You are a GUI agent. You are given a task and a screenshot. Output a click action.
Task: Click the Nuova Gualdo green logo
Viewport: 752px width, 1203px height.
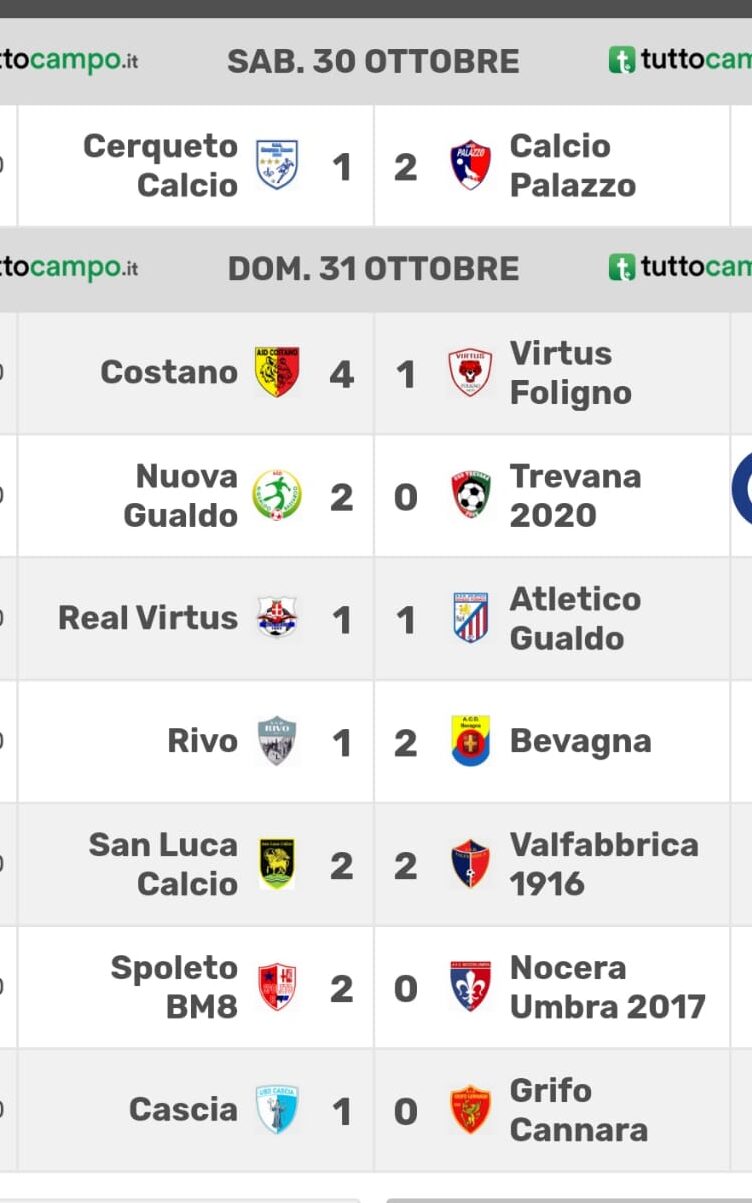click(277, 495)
